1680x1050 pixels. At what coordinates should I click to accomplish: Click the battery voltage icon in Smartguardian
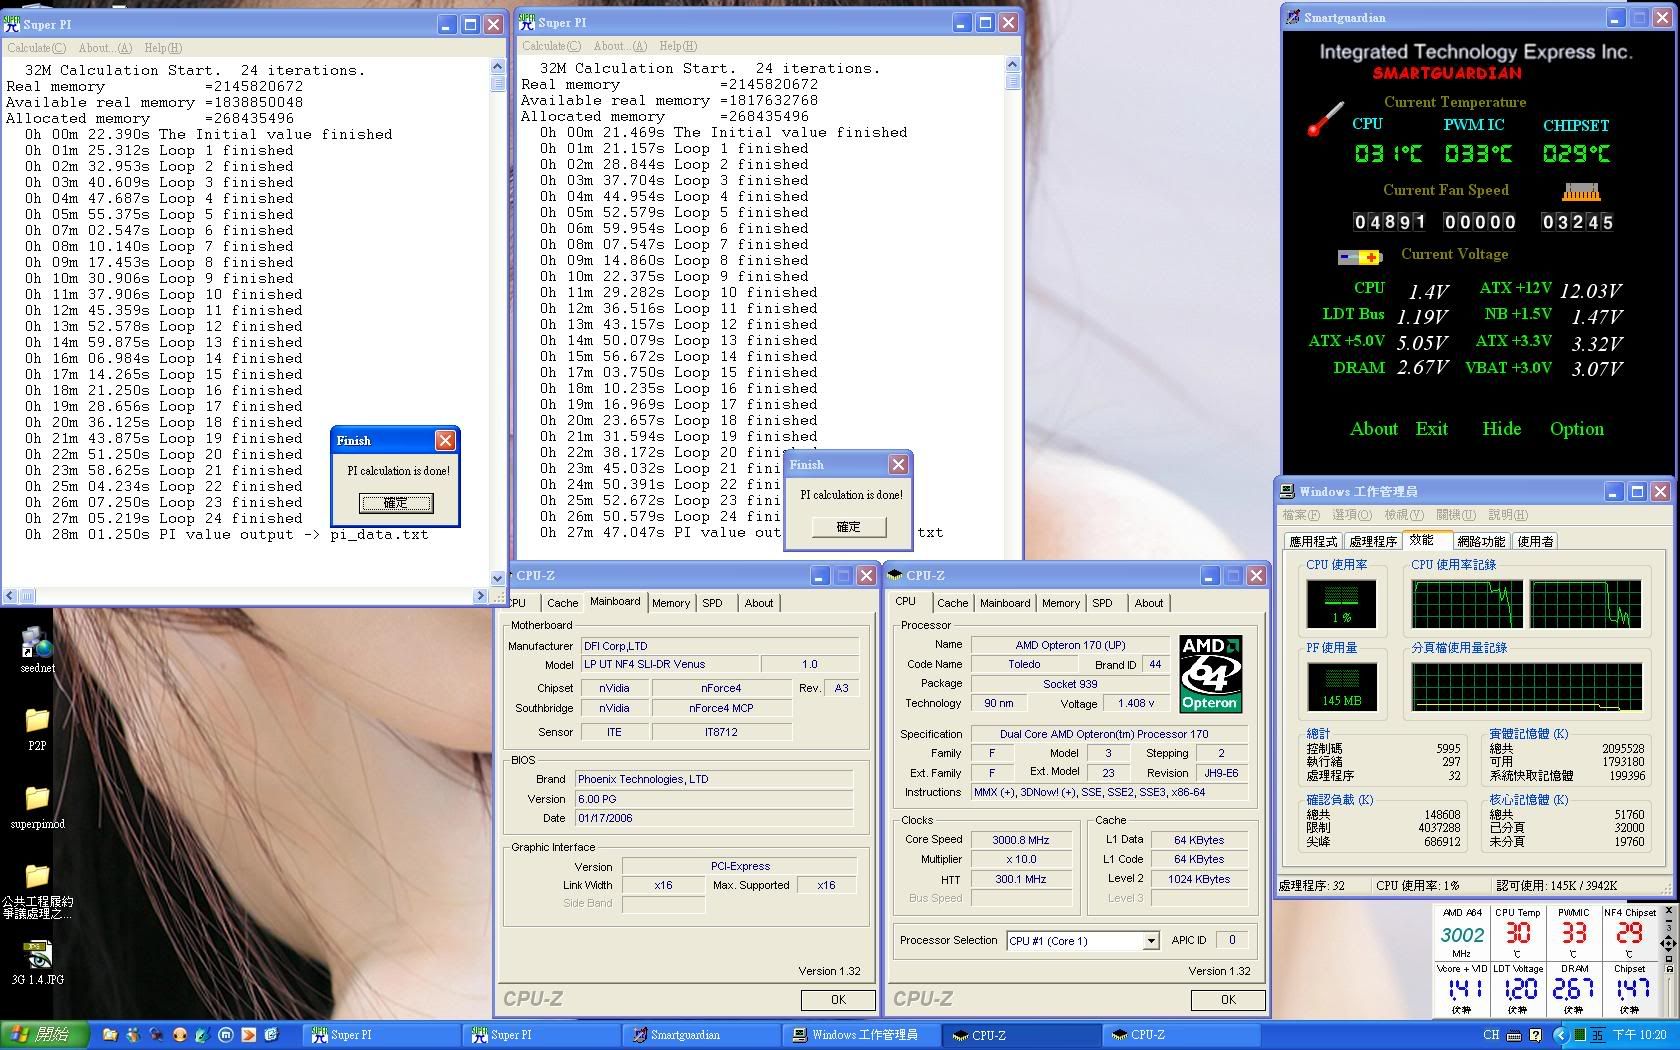(1359, 258)
